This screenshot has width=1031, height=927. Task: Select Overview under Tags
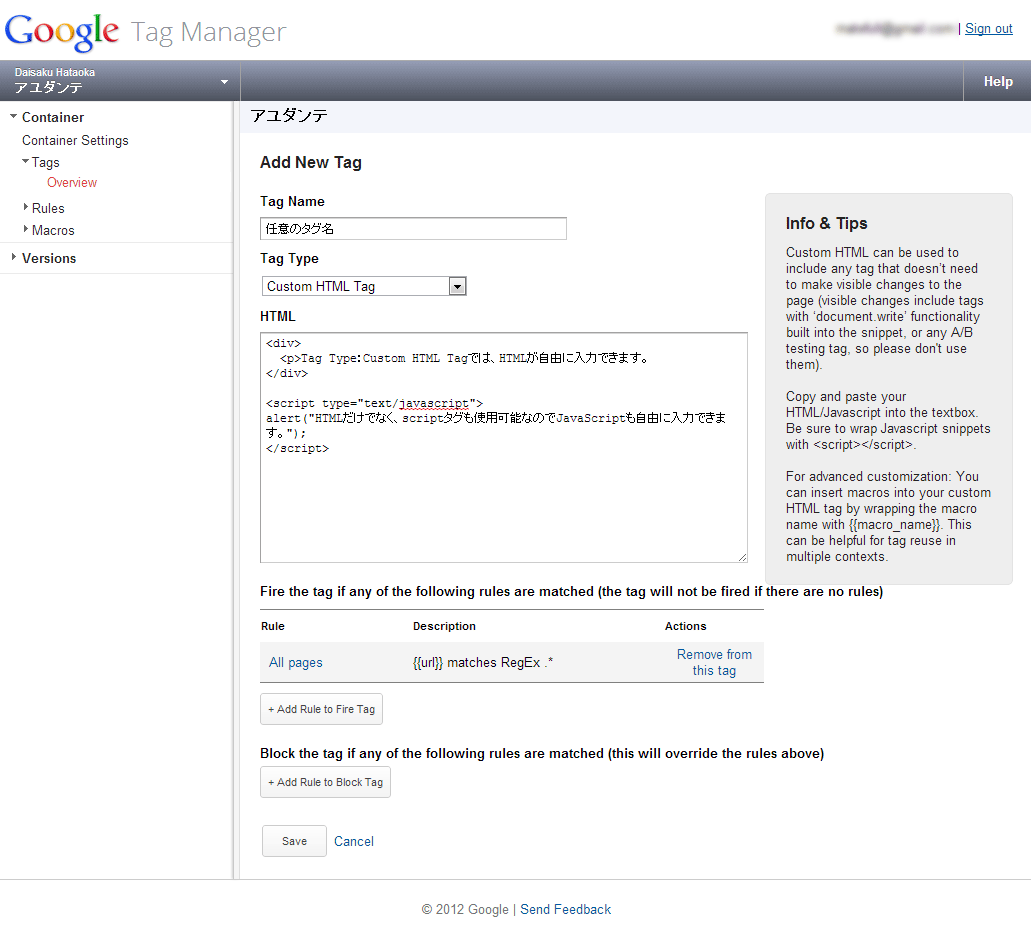tap(72, 183)
